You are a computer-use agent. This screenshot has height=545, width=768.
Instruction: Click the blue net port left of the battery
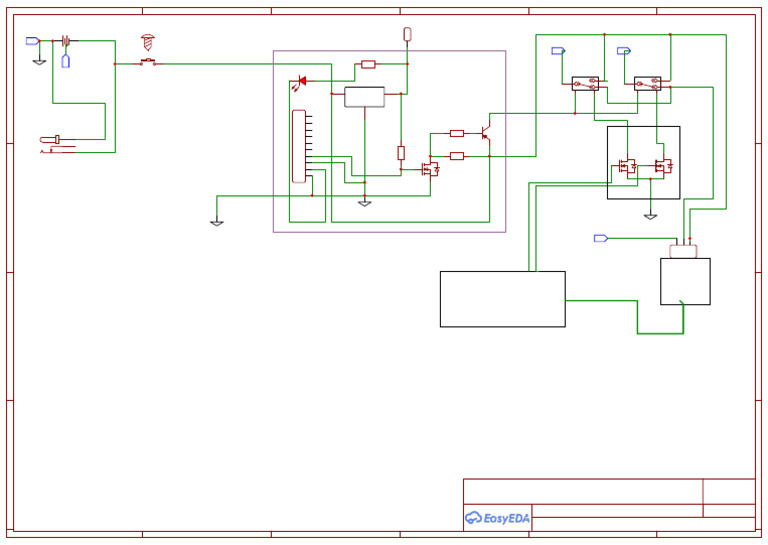[x=32, y=41]
